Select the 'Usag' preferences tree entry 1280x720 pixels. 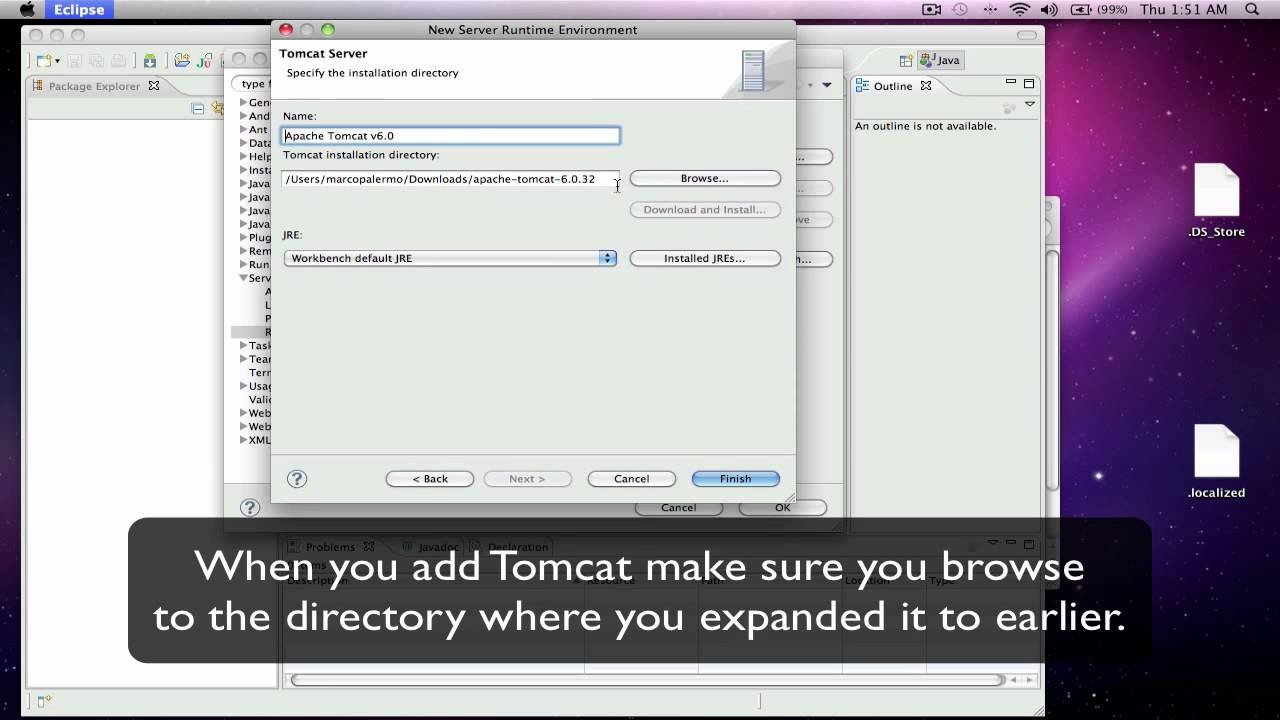coord(260,386)
